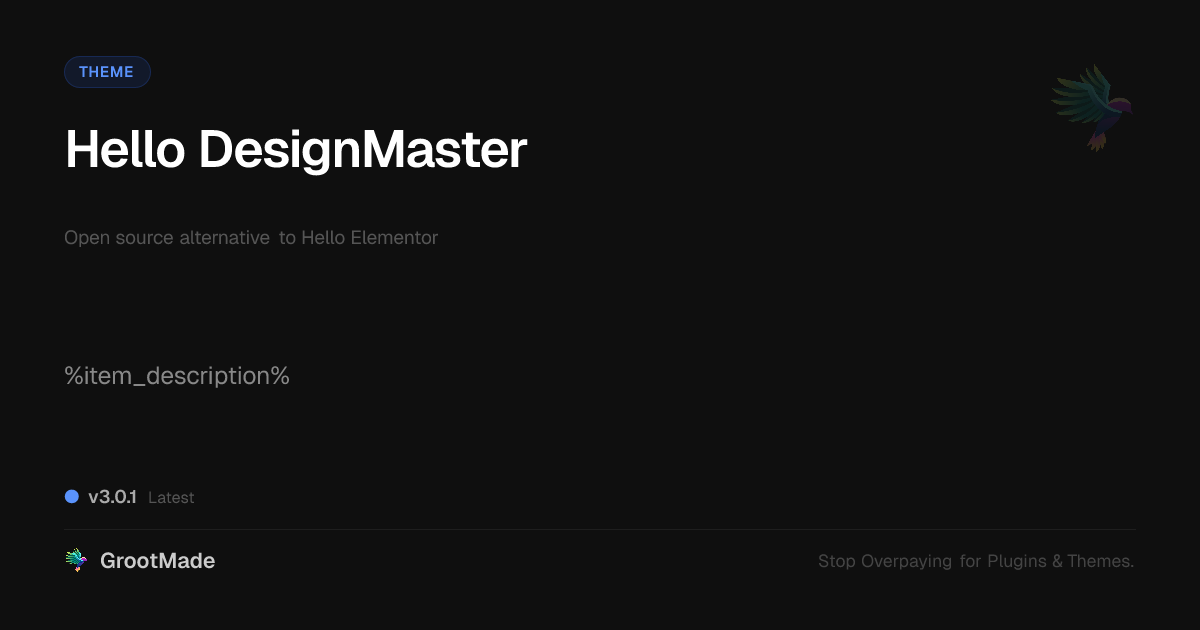Image resolution: width=1200 pixels, height=630 pixels.
Task: Open the Hello DesignMaster title
Action: [296, 151]
